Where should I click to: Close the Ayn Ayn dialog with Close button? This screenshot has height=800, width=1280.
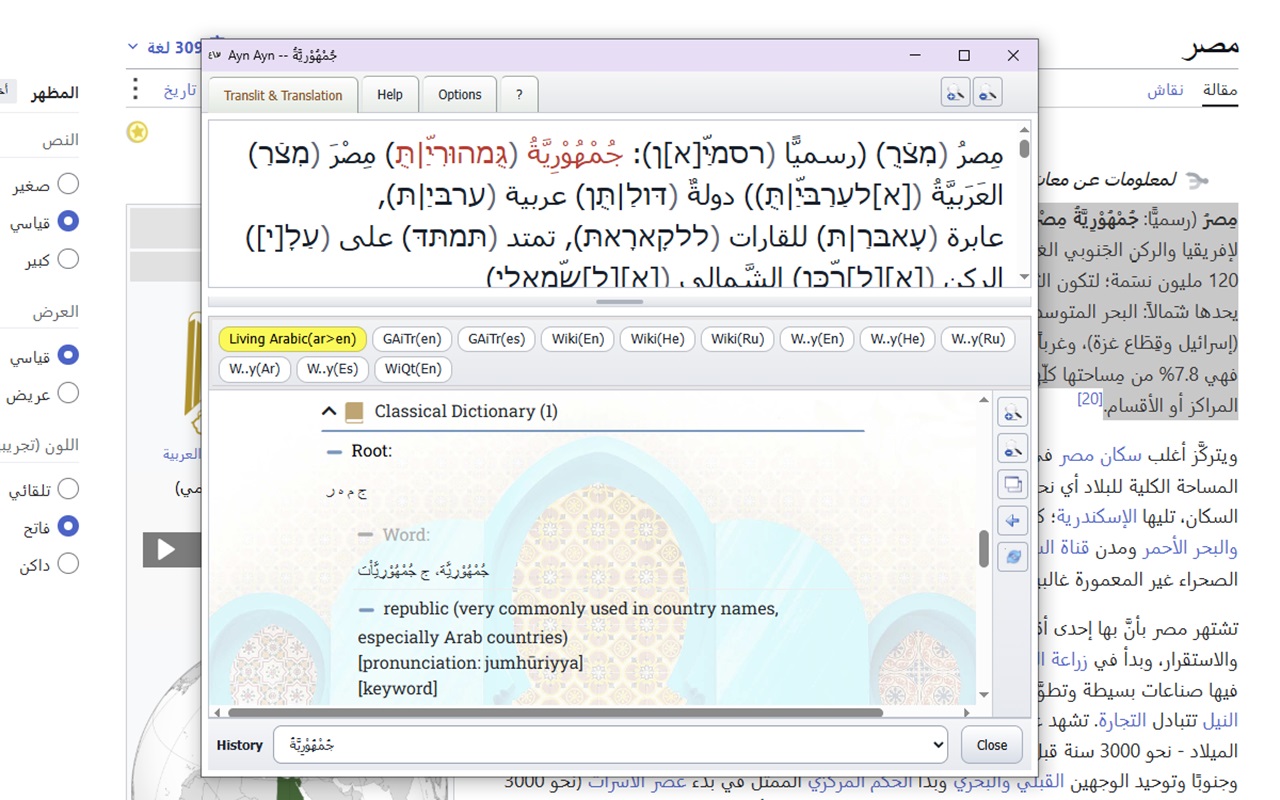coord(992,745)
